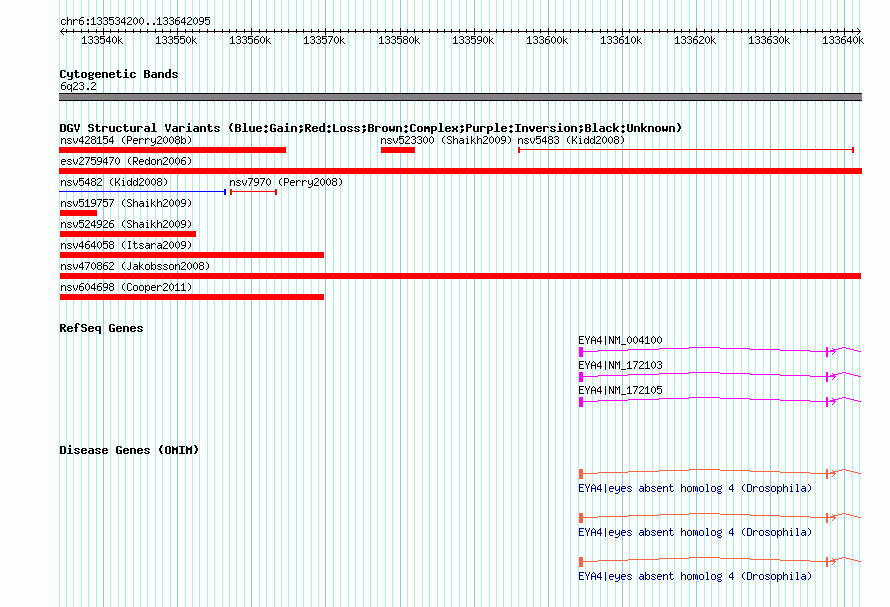
Task: Select the RefSeq Genes track title
Action: pos(101,328)
